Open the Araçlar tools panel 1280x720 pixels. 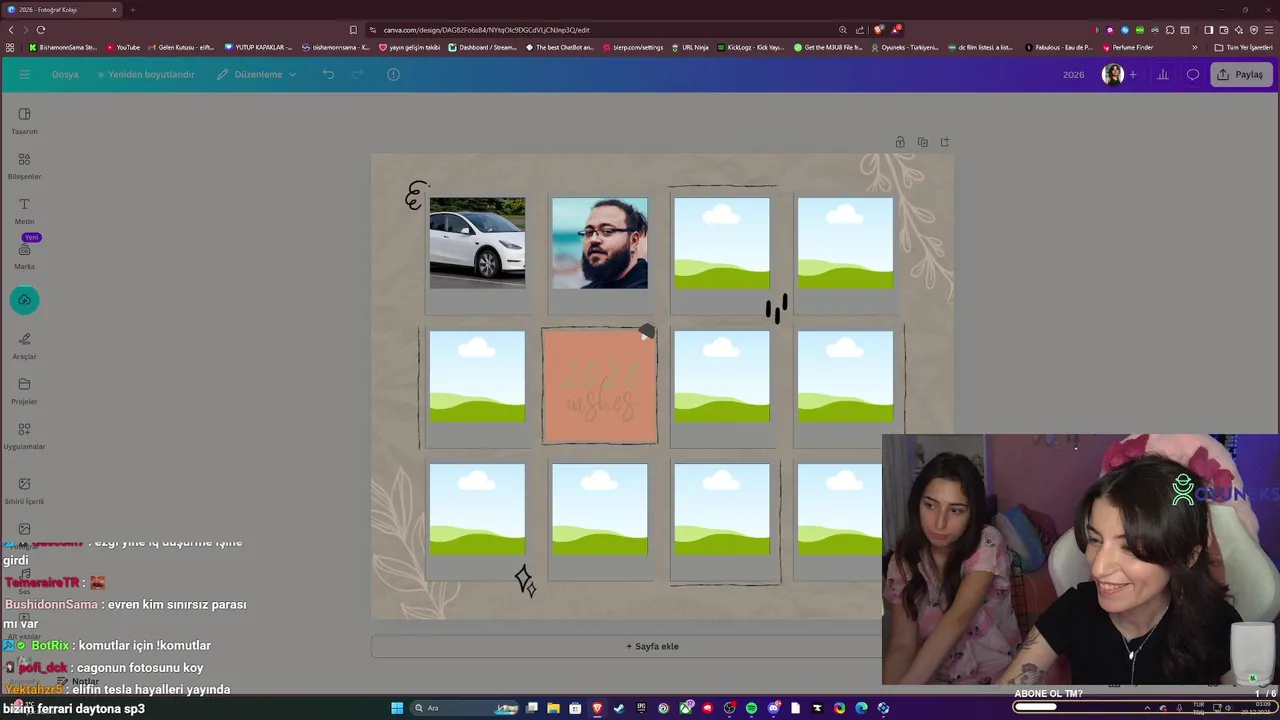(24, 346)
